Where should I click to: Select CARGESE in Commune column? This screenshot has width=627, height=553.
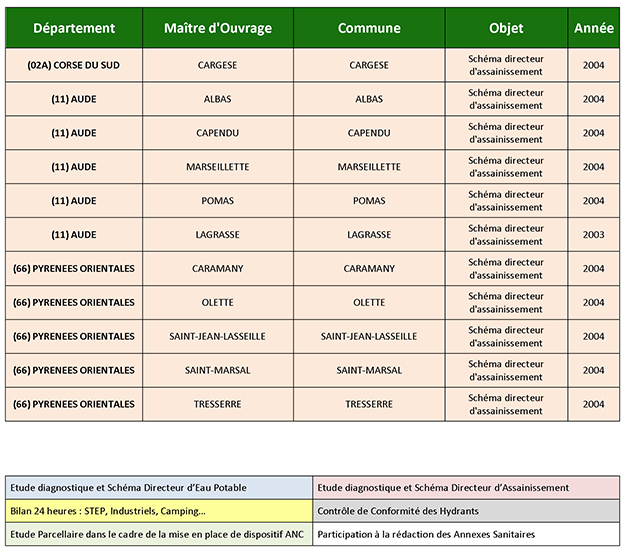coord(369,65)
